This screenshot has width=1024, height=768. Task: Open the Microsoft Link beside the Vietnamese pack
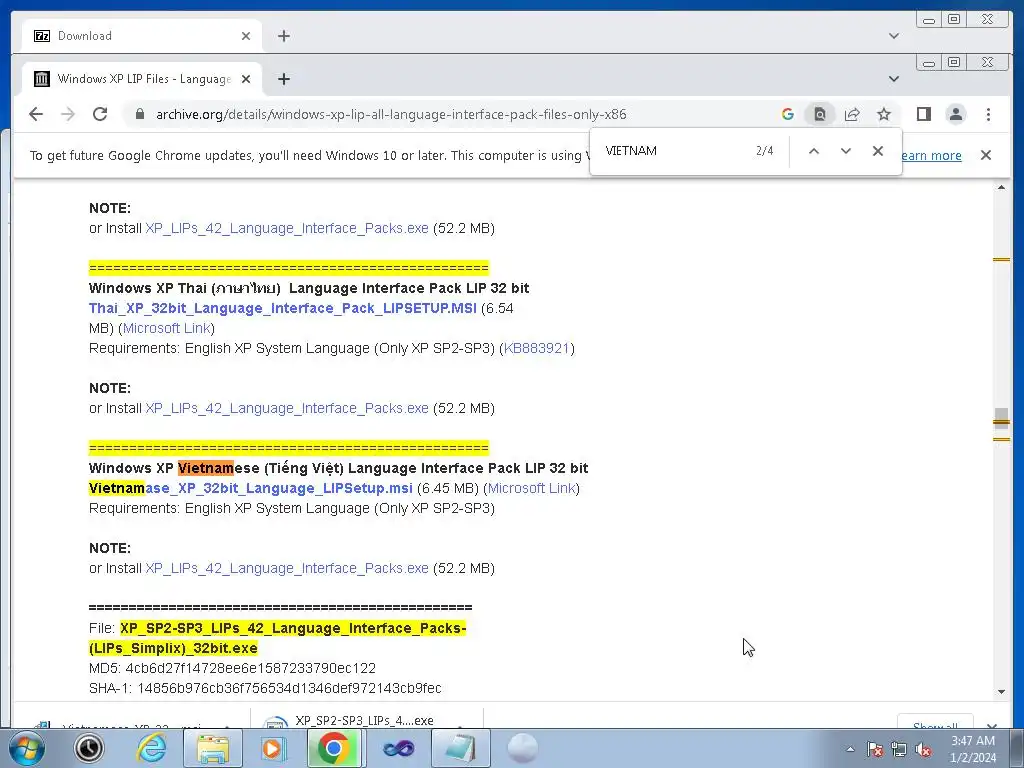[x=532, y=488]
